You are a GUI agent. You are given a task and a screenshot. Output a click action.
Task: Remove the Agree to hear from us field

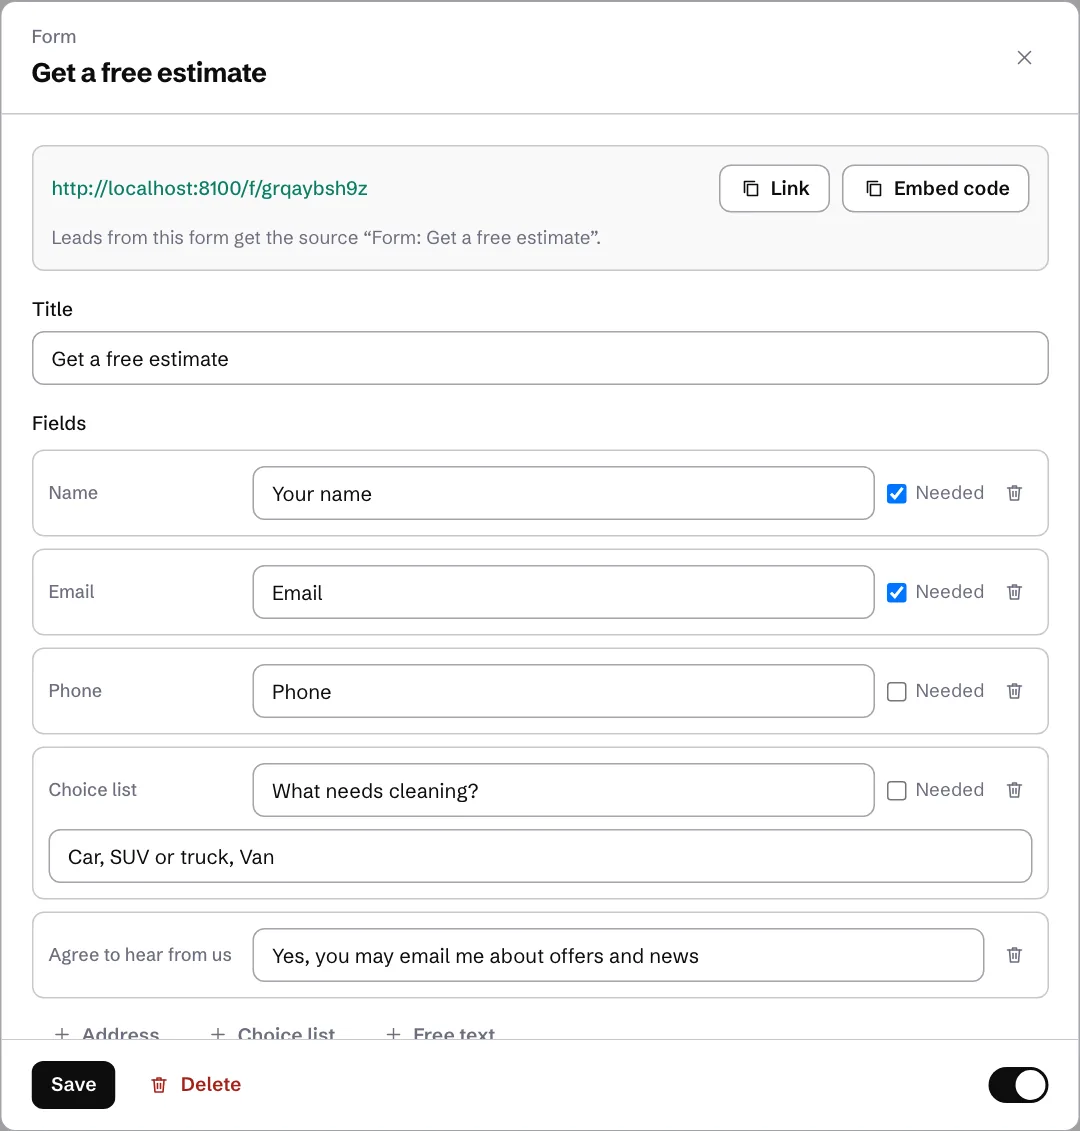(x=1014, y=955)
